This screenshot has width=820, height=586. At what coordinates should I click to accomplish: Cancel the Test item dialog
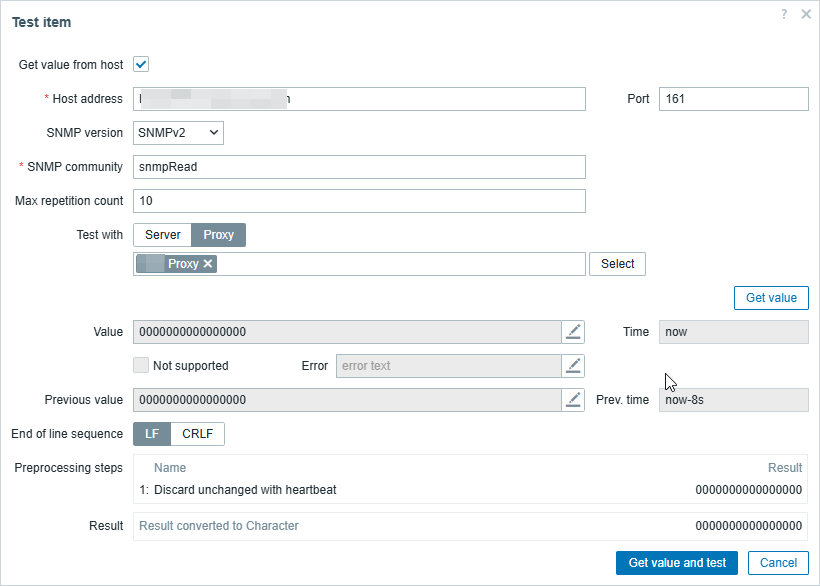[x=778, y=563]
